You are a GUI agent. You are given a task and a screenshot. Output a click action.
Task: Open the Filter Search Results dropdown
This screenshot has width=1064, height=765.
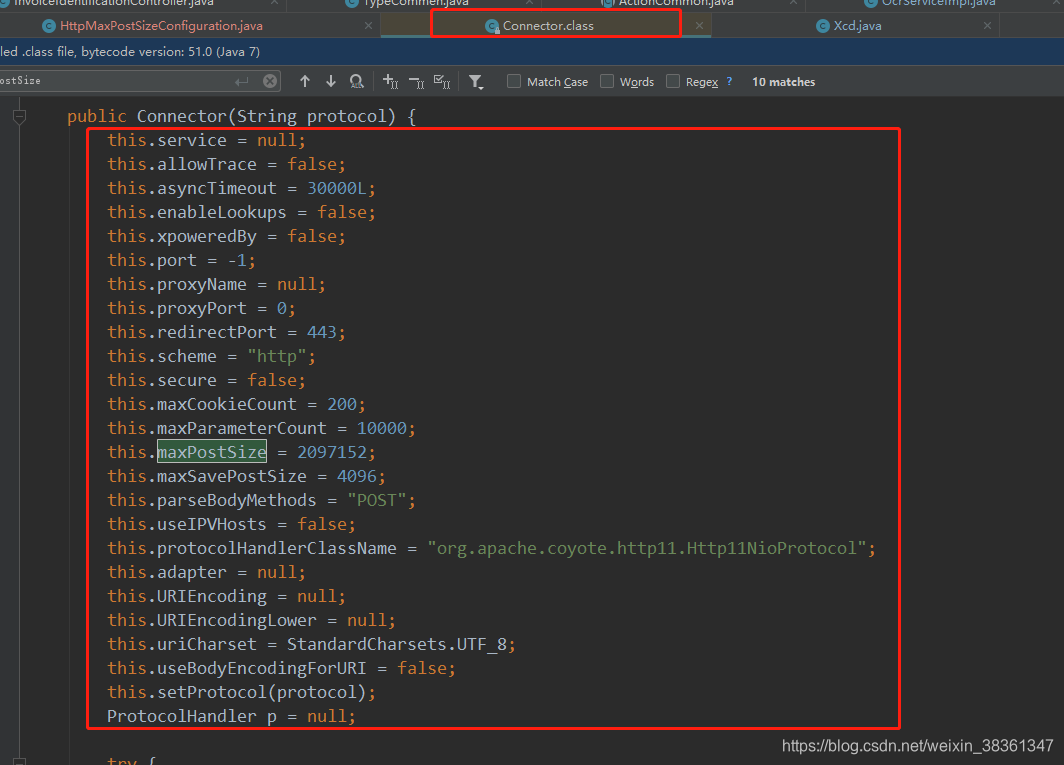coord(477,82)
